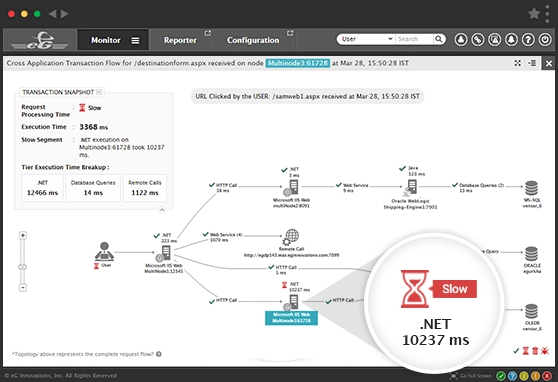558x382 pixels.
Task: Click the browser back arrow
Action: click(x=52, y=14)
